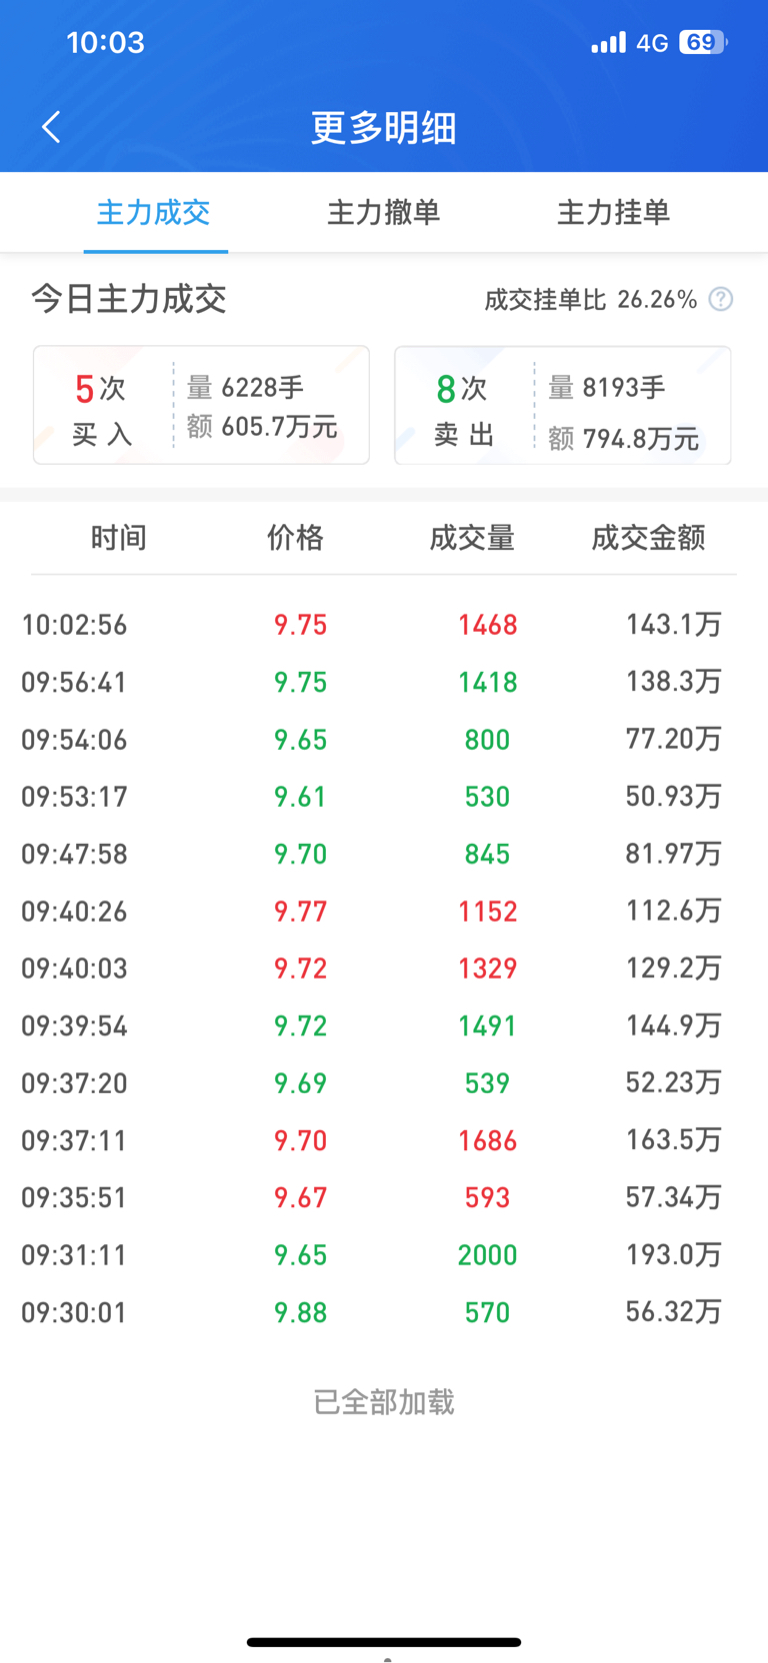Tap the home indicator bar

tap(384, 1642)
